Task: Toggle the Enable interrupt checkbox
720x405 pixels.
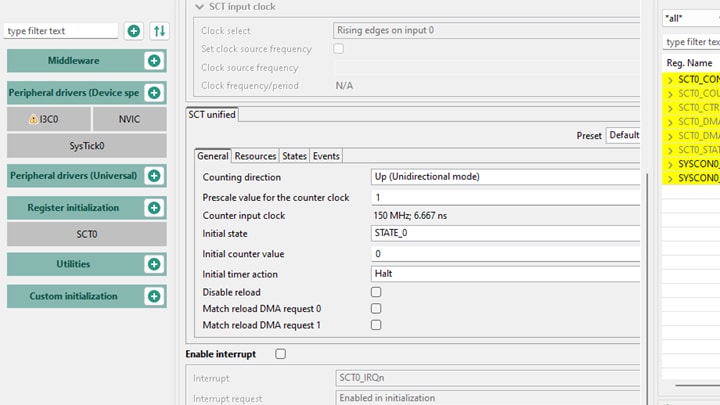Action: [280, 354]
